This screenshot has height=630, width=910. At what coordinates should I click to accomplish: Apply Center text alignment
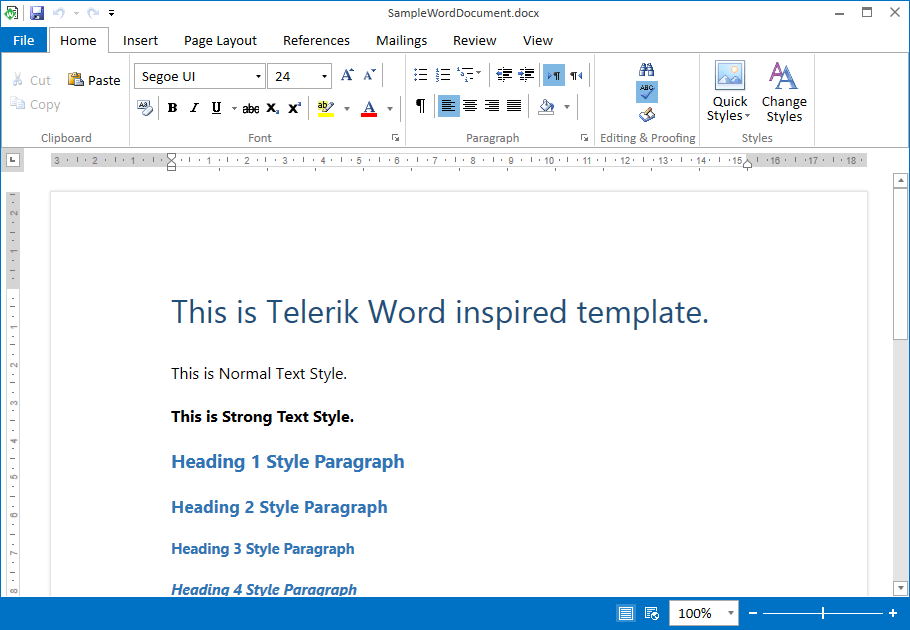pos(469,107)
